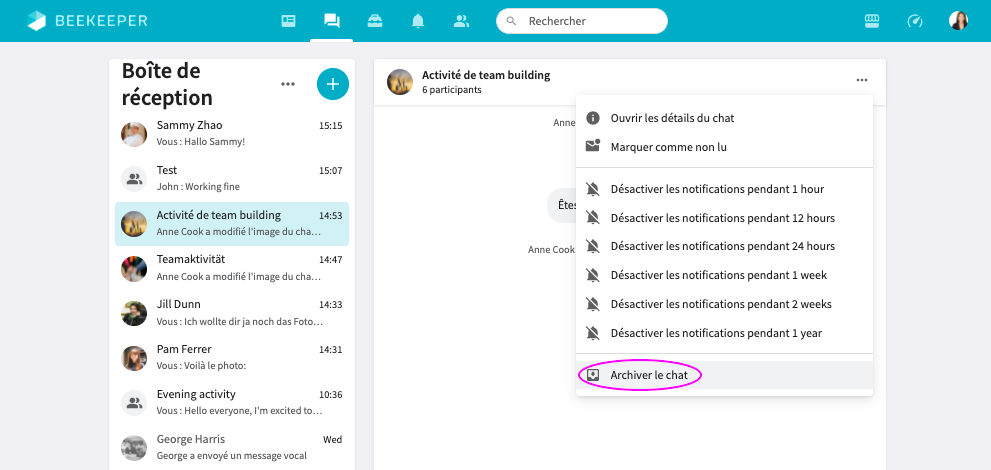Open the user profile avatar menu

point(958,21)
